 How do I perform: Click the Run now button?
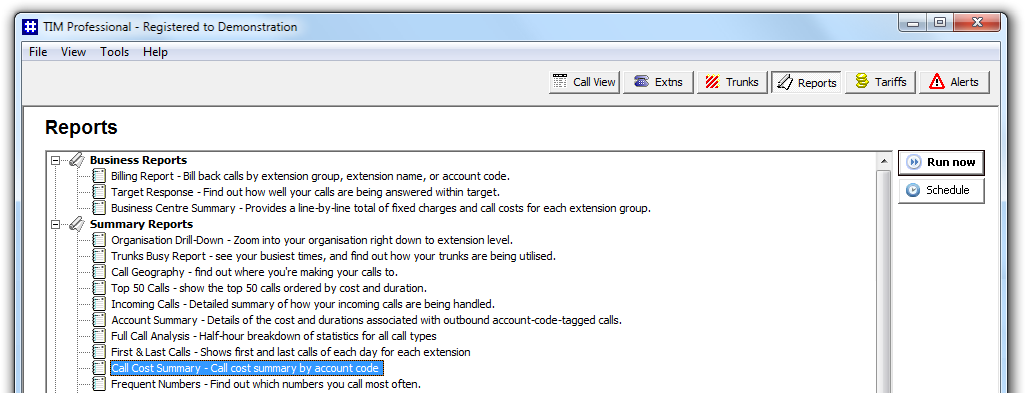click(x=941, y=163)
